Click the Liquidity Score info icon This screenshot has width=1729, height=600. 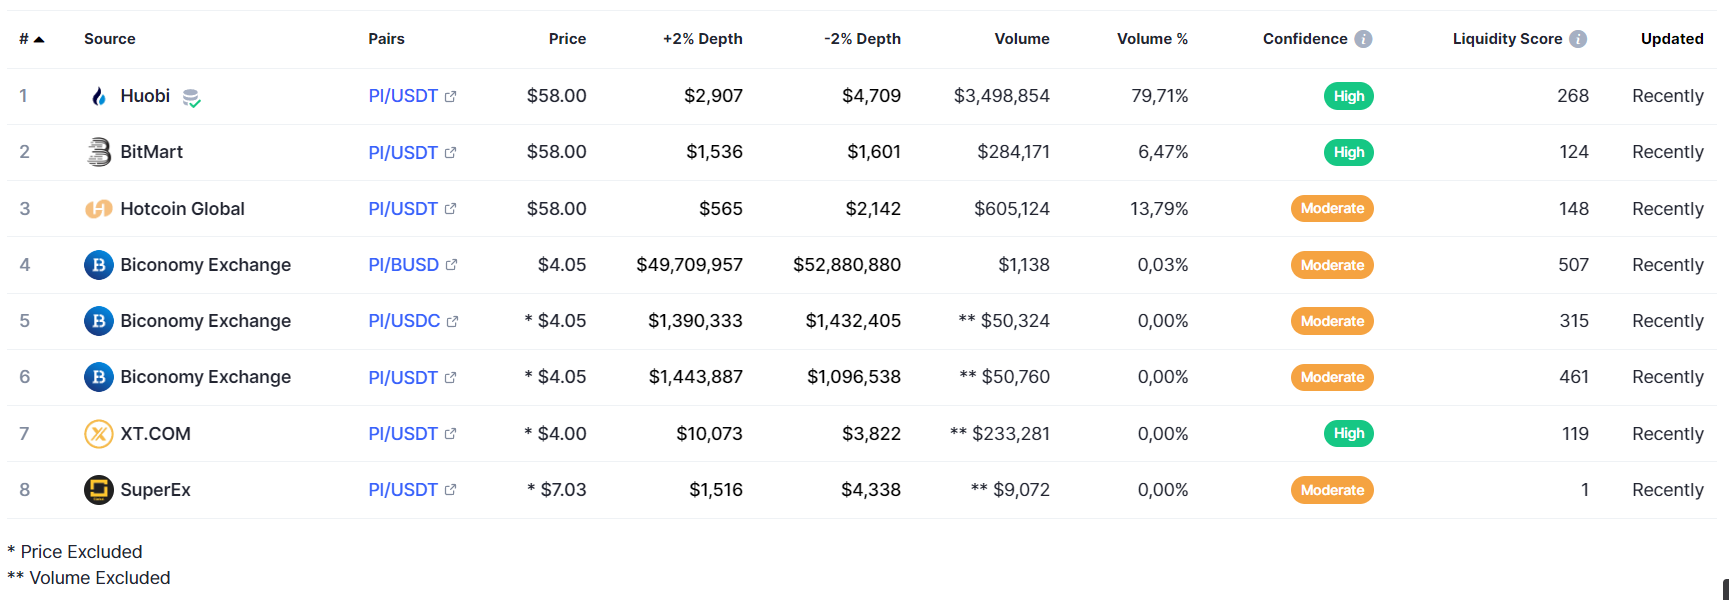pyautogui.click(x=1578, y=39)
